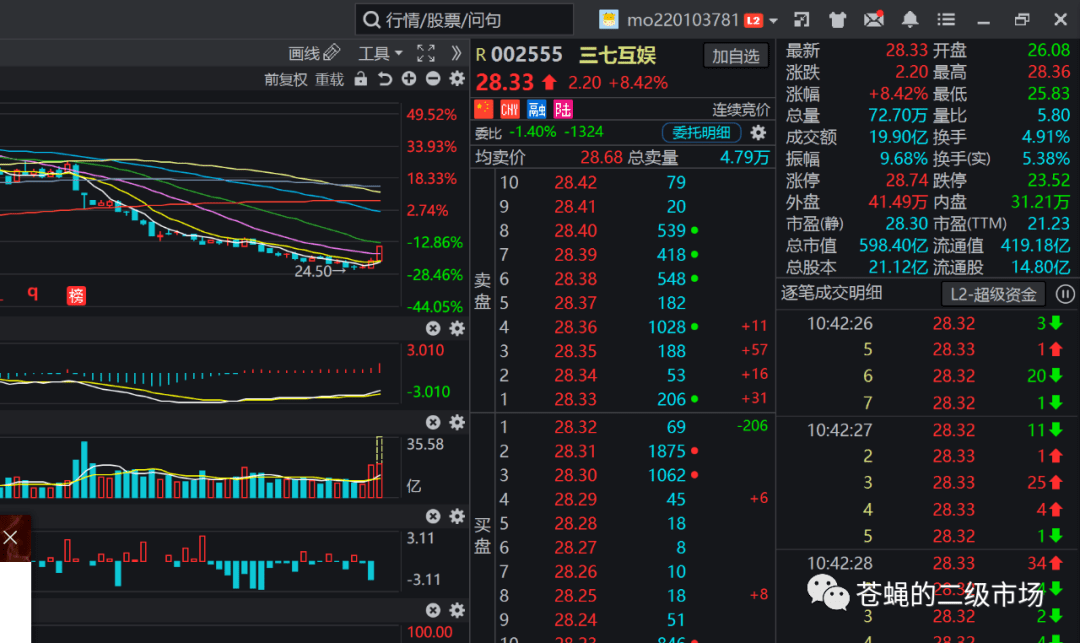
Task: Click 加自选 to add to watchlist
Action: [736, 56]
